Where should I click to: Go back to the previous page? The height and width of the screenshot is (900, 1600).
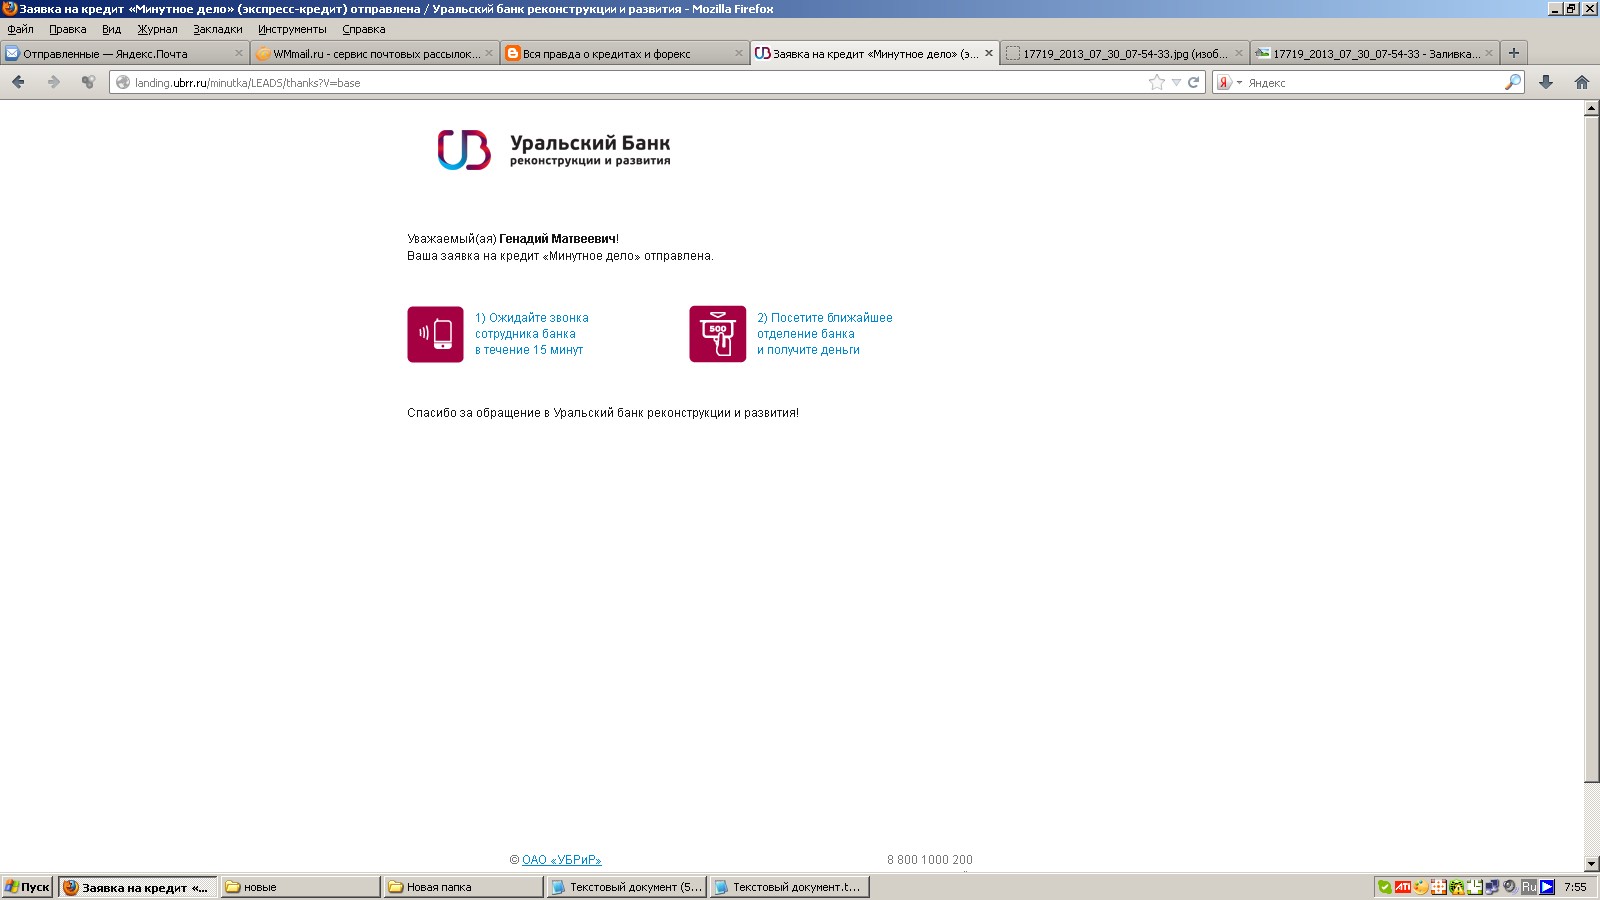(18, 82)
